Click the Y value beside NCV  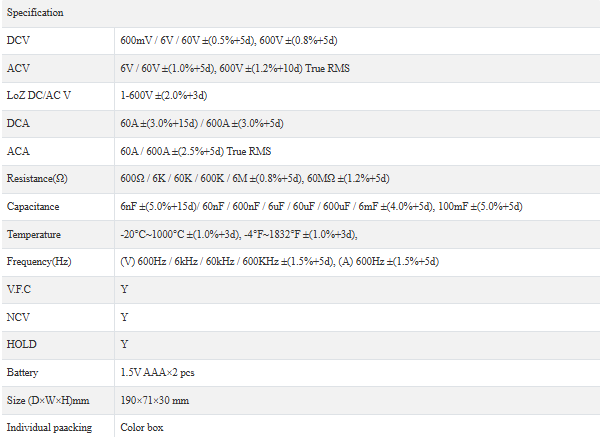coord(124,317)
